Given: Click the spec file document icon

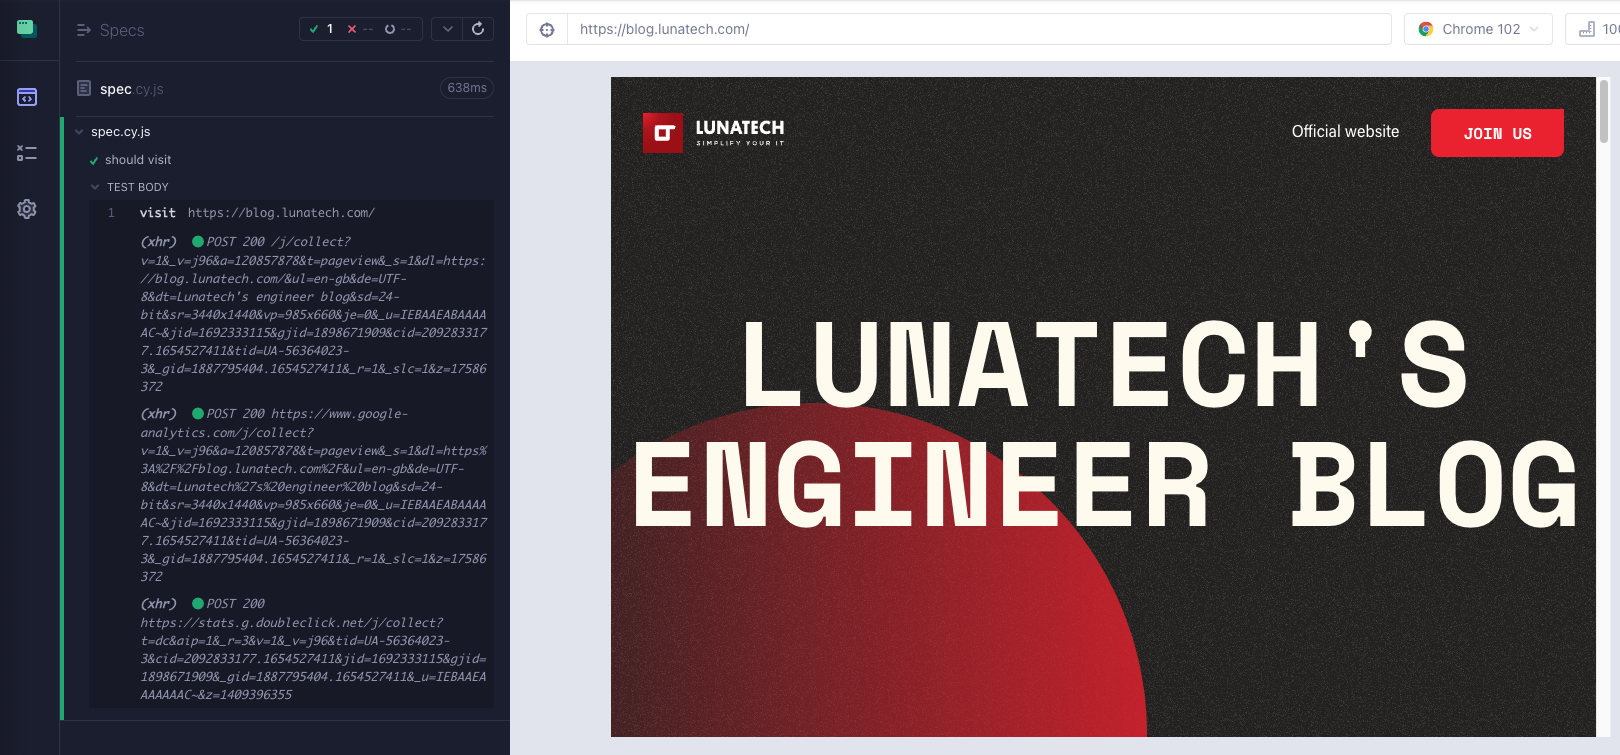Looking at the screenshot, I should tap(84, 88).
